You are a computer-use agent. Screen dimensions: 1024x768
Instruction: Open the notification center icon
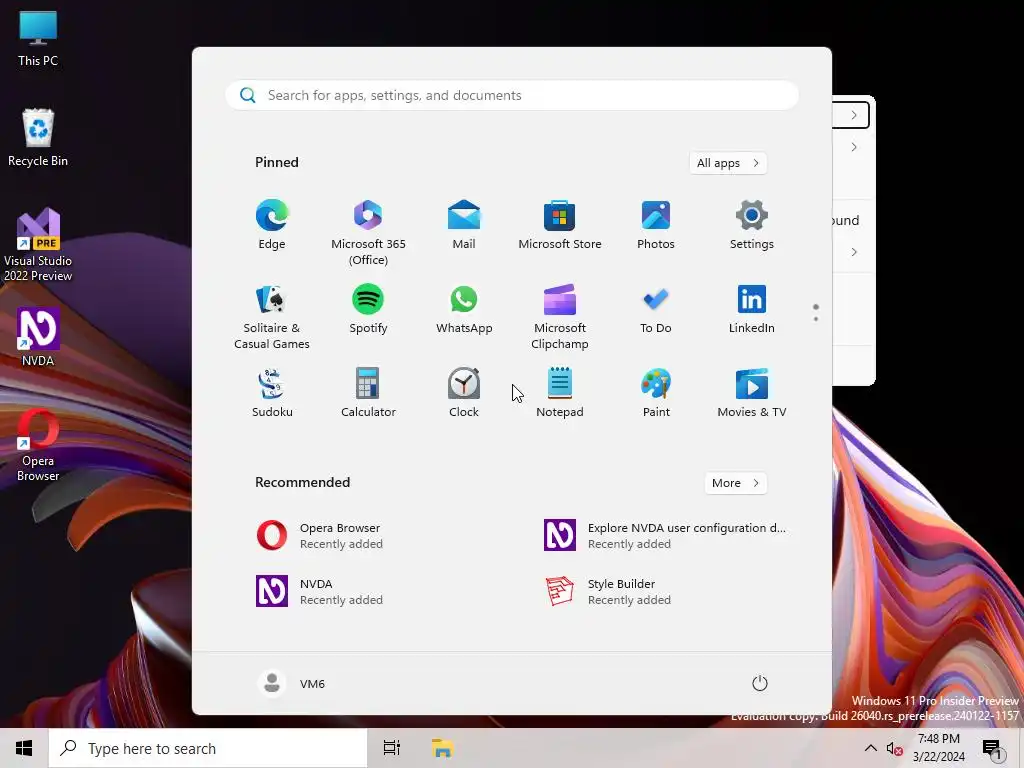992,749
